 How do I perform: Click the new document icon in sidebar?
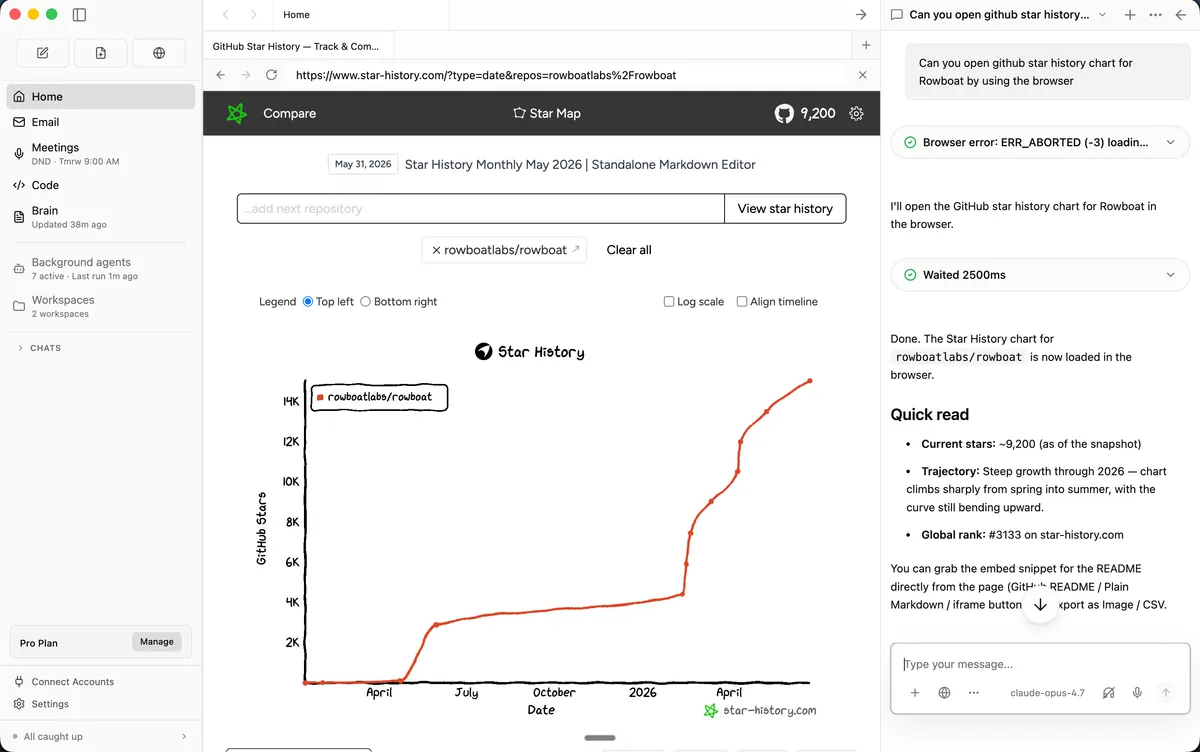pyautogui.click(x=101, y=53)
